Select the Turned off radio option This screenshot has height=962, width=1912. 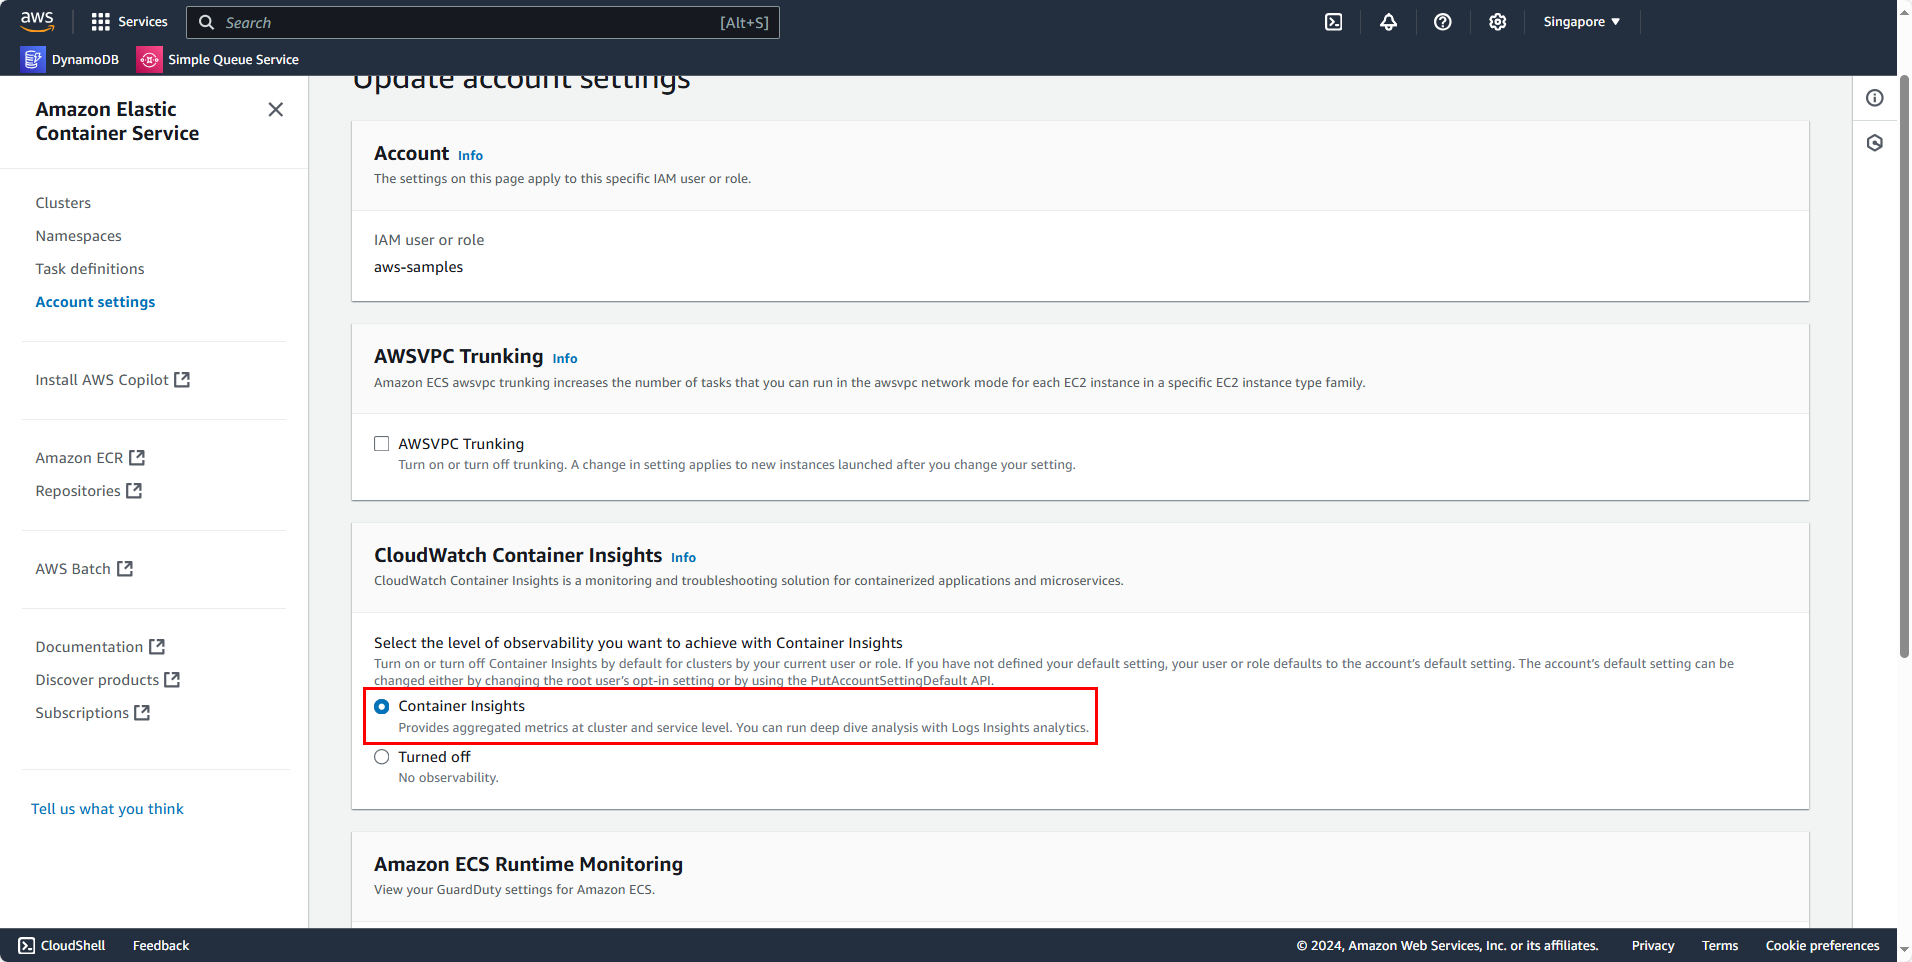[x=382, y=757]
